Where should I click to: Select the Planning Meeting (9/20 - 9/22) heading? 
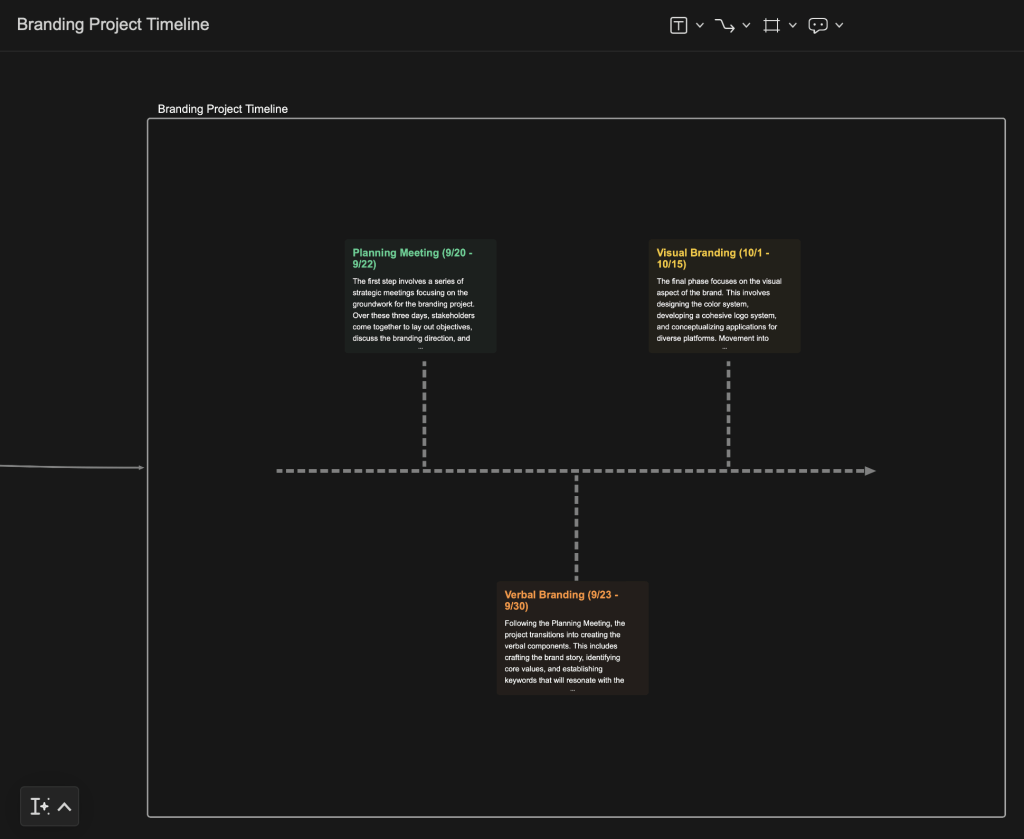[x=412, y=259]
